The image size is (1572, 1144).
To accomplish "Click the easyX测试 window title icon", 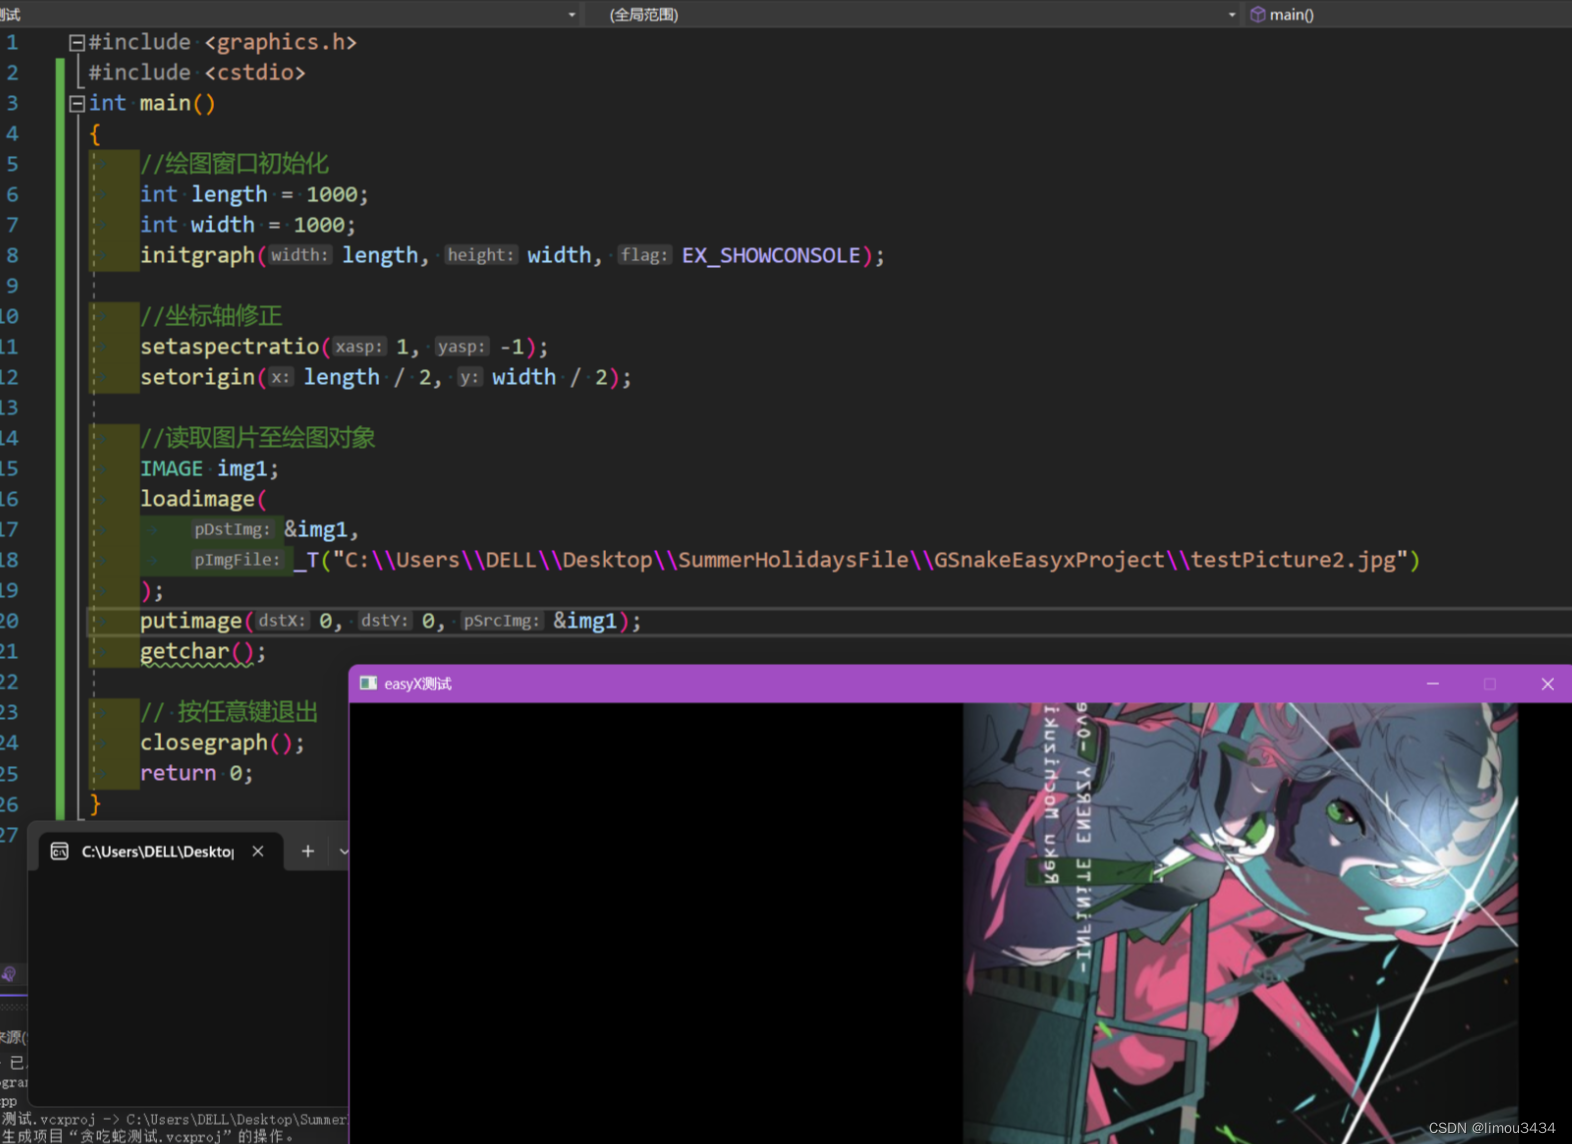I will pos(368,683).
